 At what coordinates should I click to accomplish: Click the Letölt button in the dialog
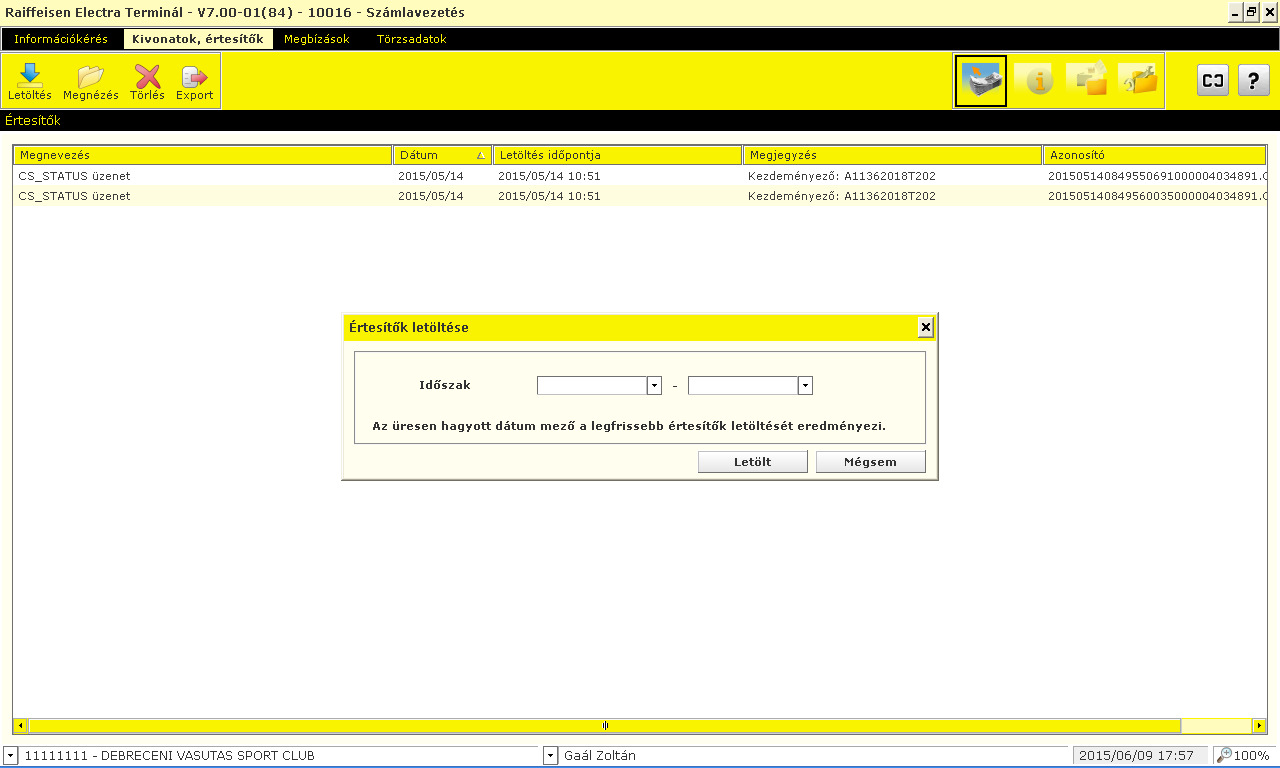point(752,462)
